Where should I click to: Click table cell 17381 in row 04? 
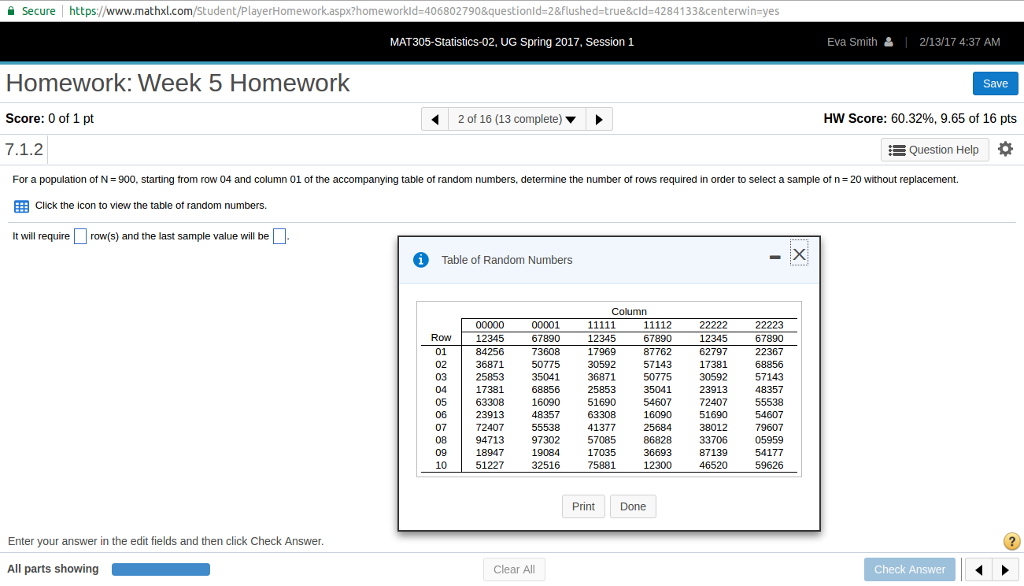pos(490,390)
